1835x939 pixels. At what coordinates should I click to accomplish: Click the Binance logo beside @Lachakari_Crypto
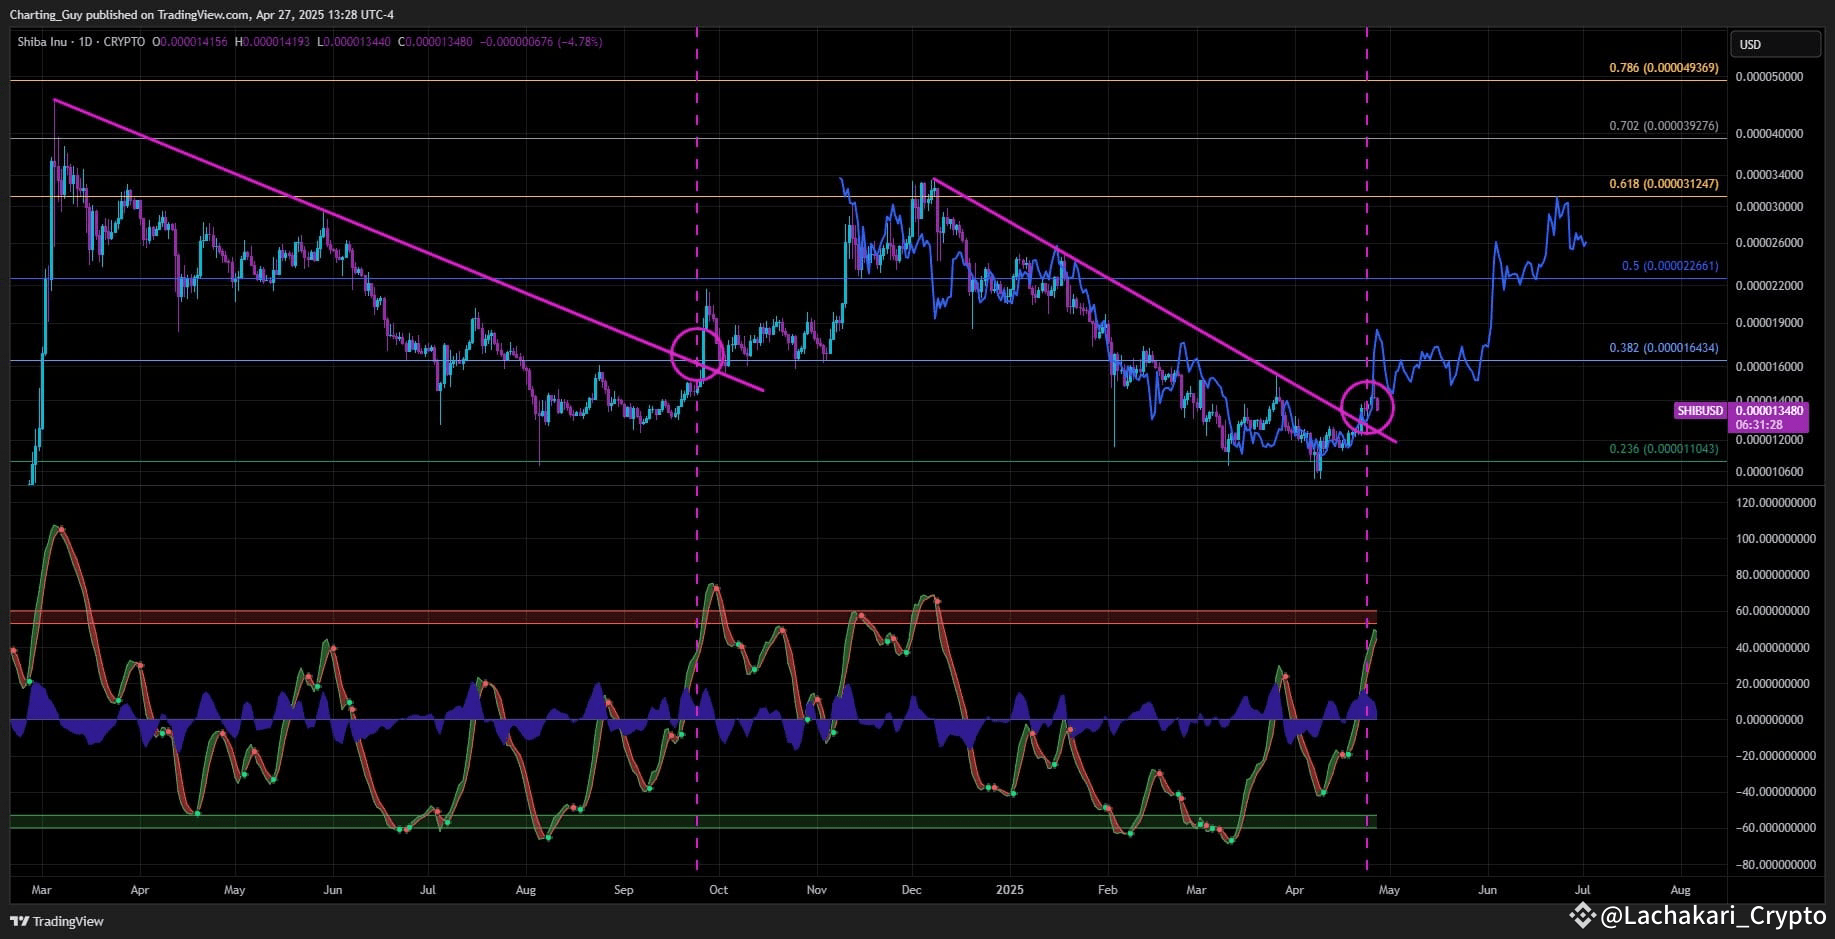pos(1581,915)
